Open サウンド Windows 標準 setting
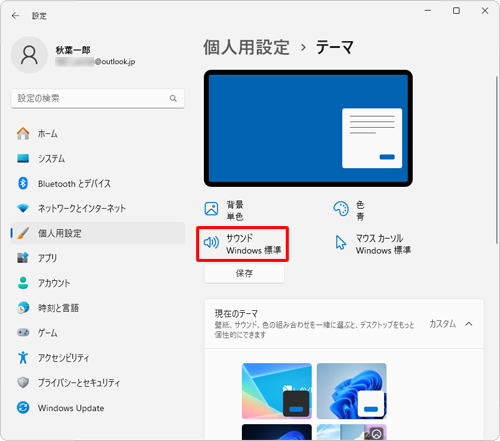Image resolution: width=500 pixels, height=441 pixels. pyautogui.click(x=243, y=244)
